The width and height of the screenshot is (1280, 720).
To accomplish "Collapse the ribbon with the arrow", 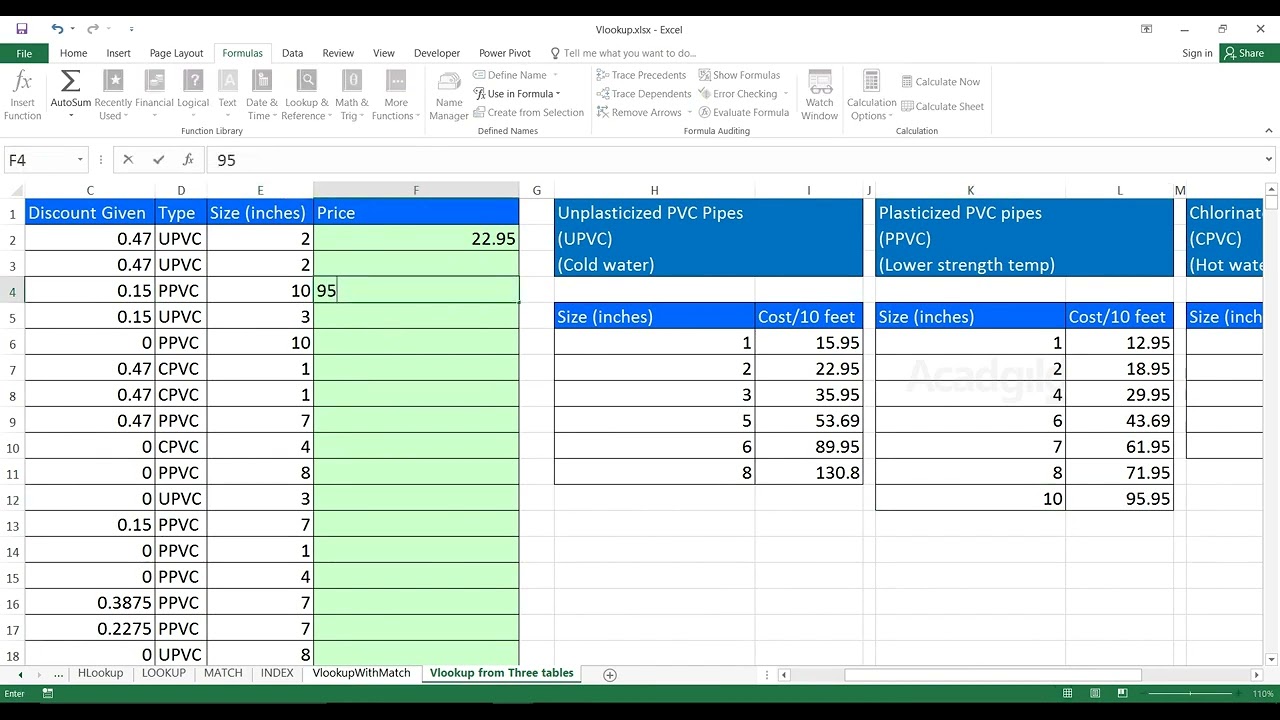I will click(1269, 130).
